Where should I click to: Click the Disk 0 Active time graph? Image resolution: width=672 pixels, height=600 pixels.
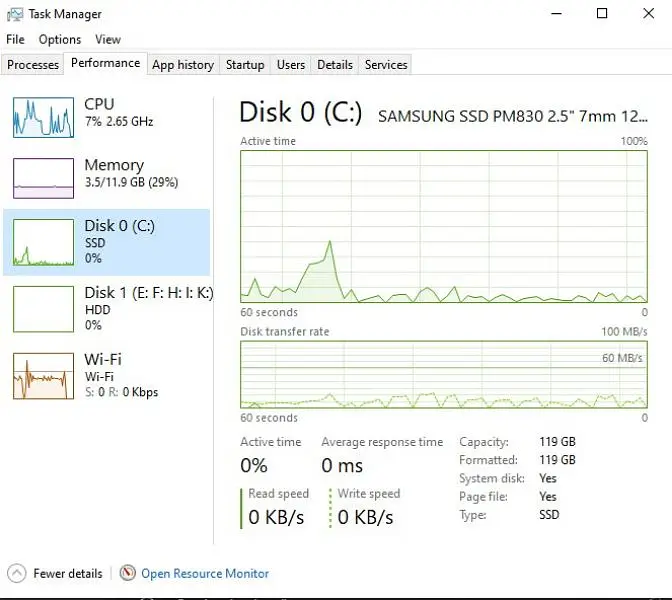tap(444, 226)
